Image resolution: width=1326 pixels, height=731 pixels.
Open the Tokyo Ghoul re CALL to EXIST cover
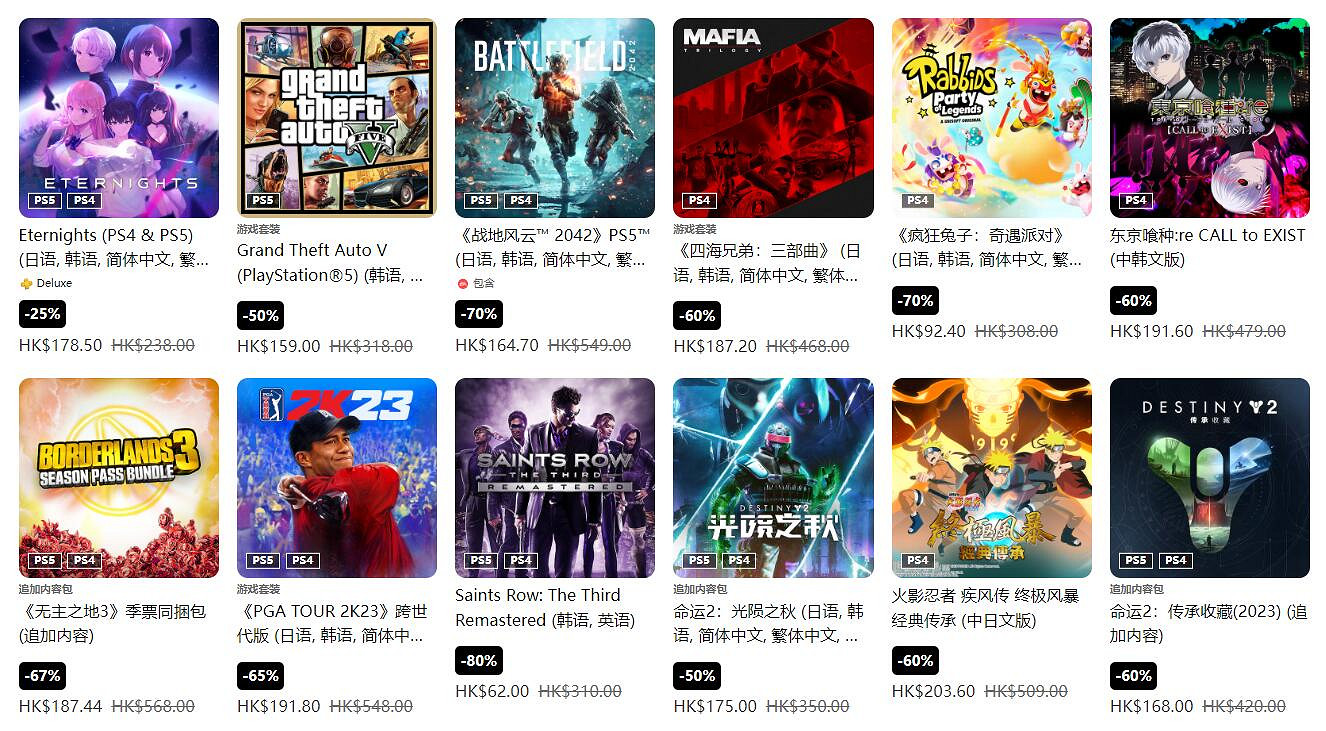(1210, 118)
